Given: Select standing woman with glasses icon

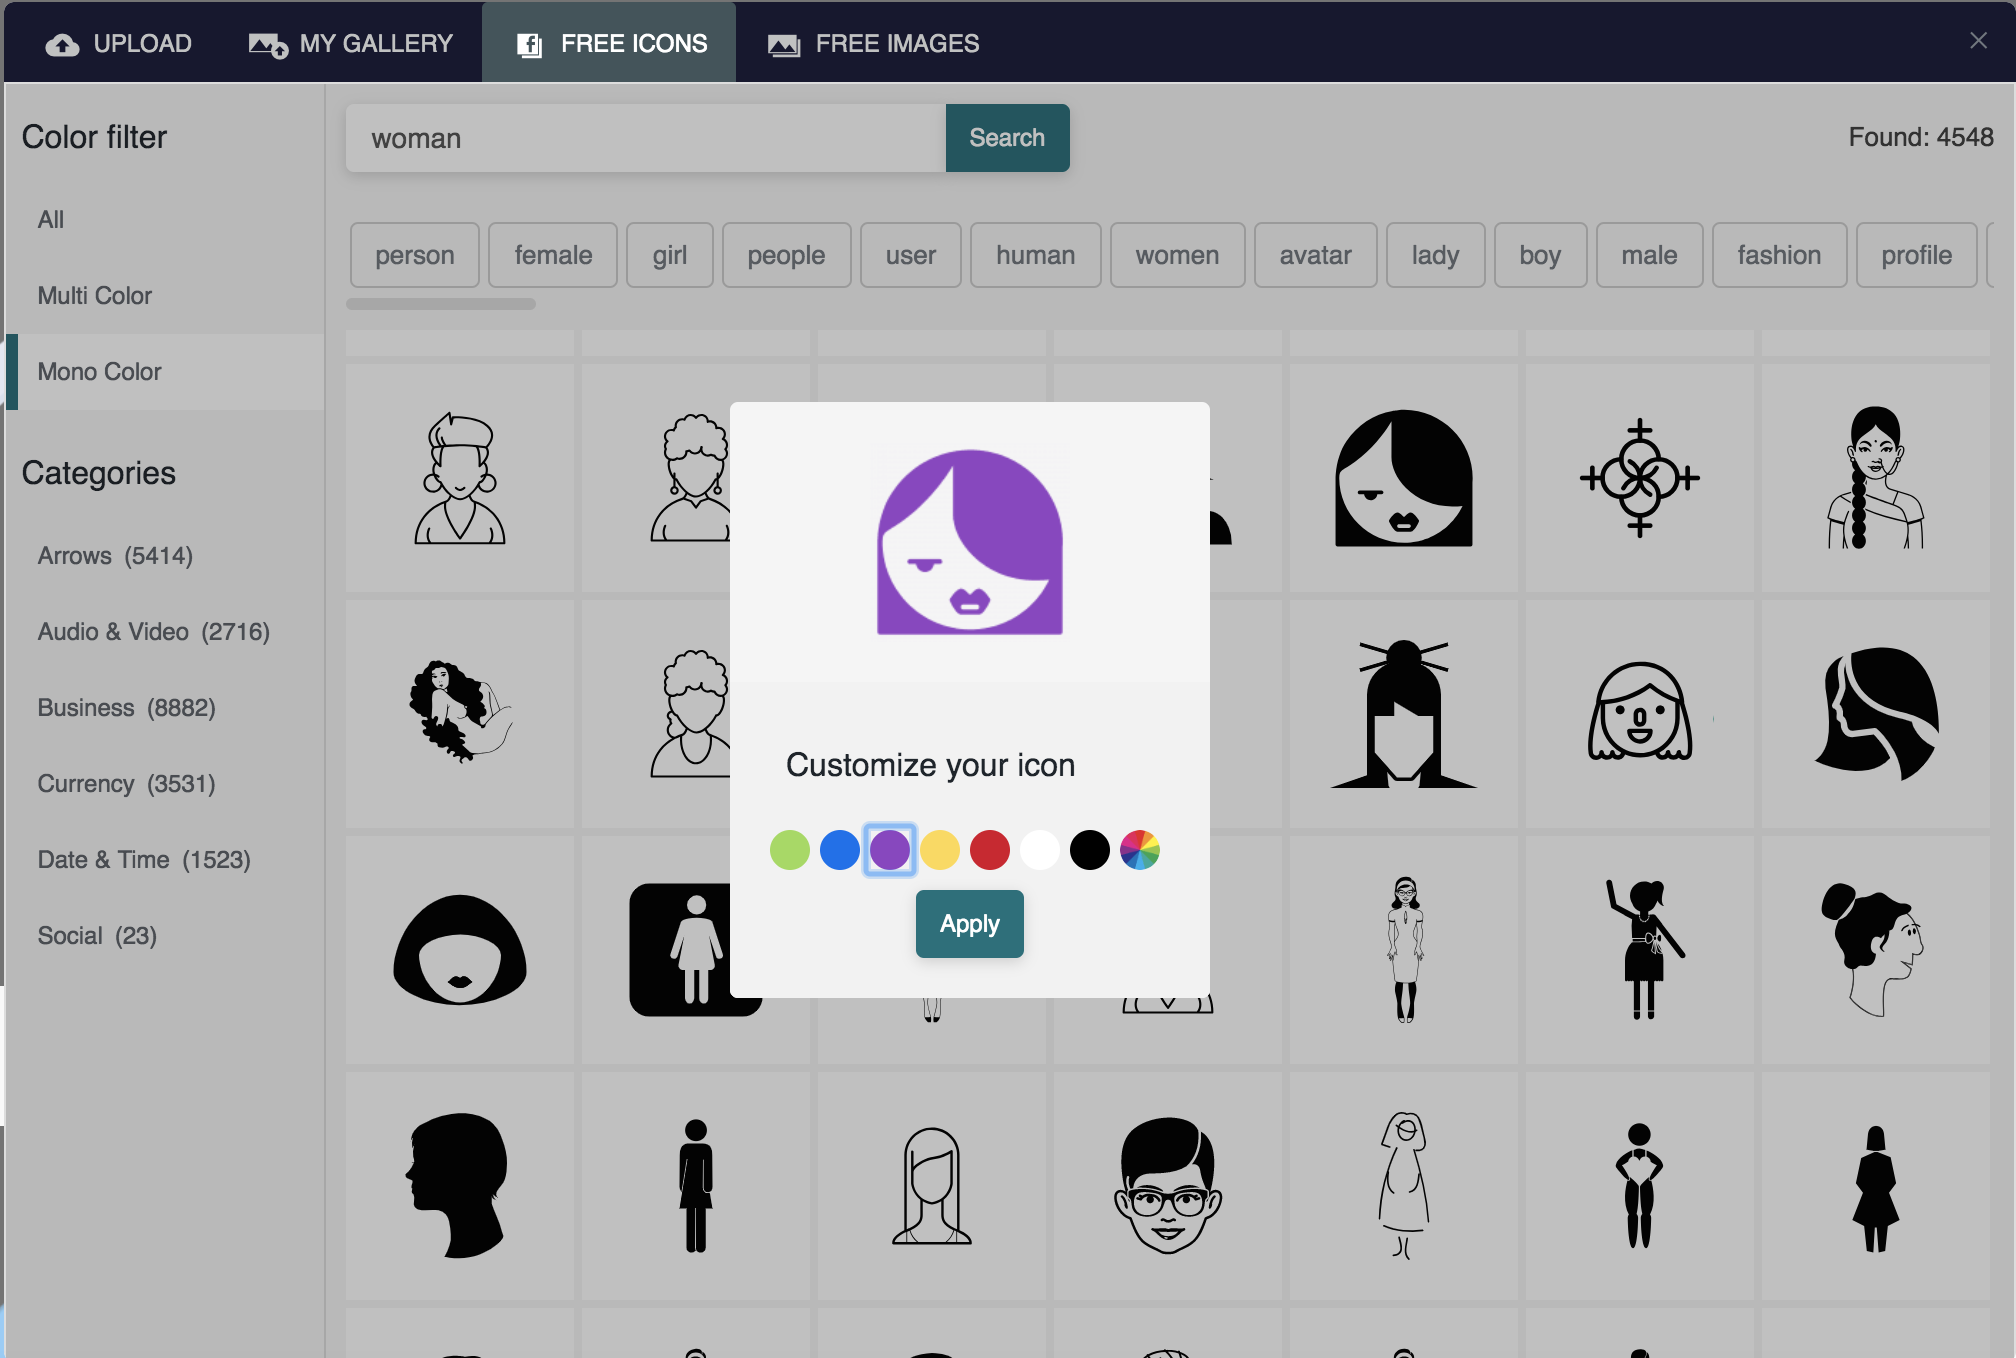Looking at the screenshot, I should 1404,950.
